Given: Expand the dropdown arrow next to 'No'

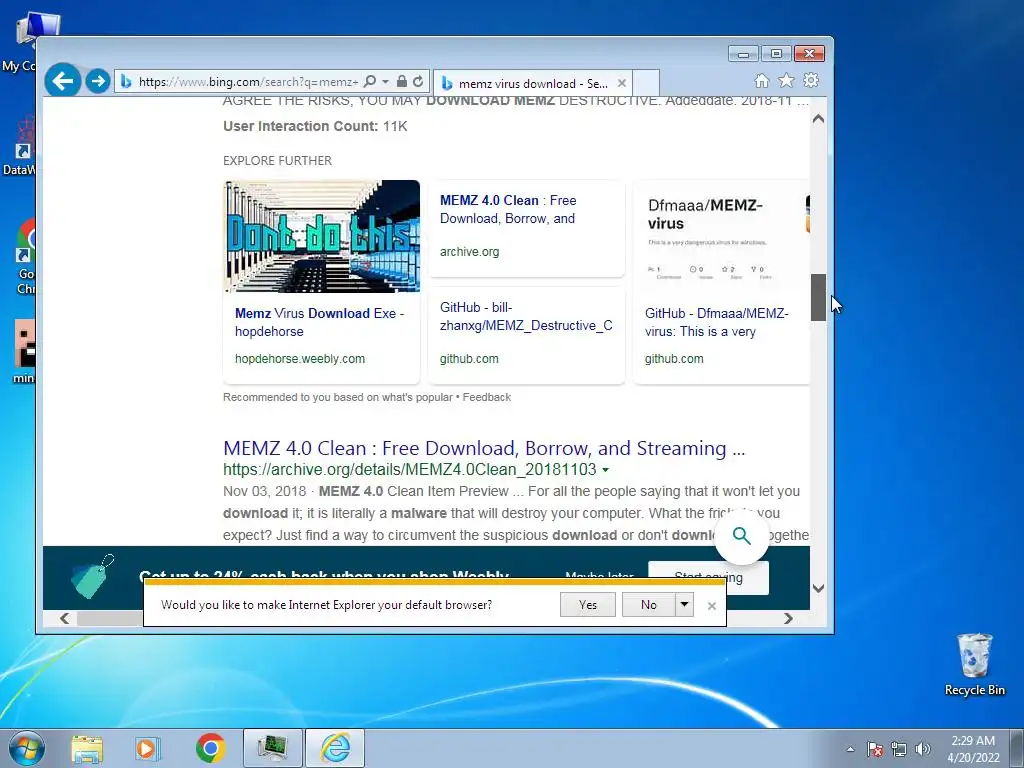Looking at the screenshot, I should pyautogui.click(x=684, y=605).
